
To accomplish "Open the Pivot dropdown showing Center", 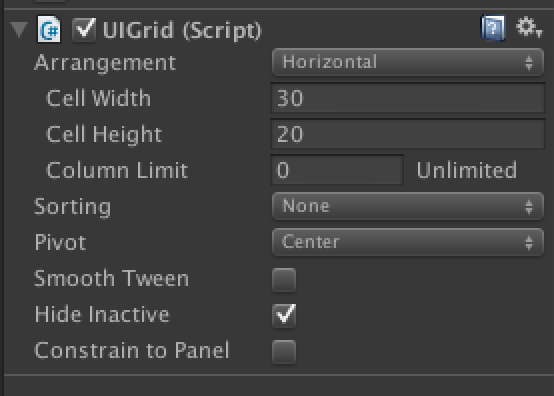I will pyautogui.click(x=408, y=242).
